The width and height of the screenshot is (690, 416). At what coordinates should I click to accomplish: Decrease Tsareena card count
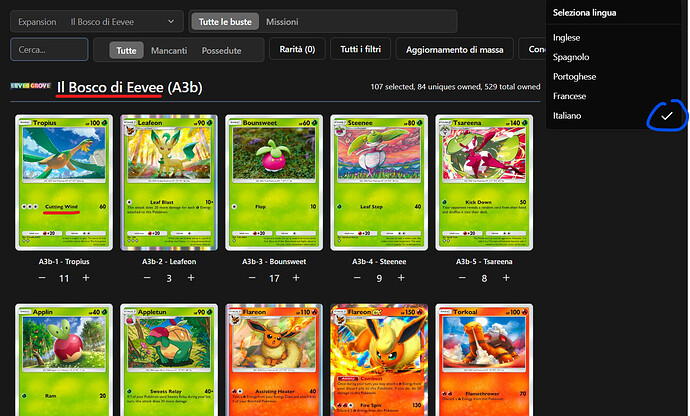462,278
